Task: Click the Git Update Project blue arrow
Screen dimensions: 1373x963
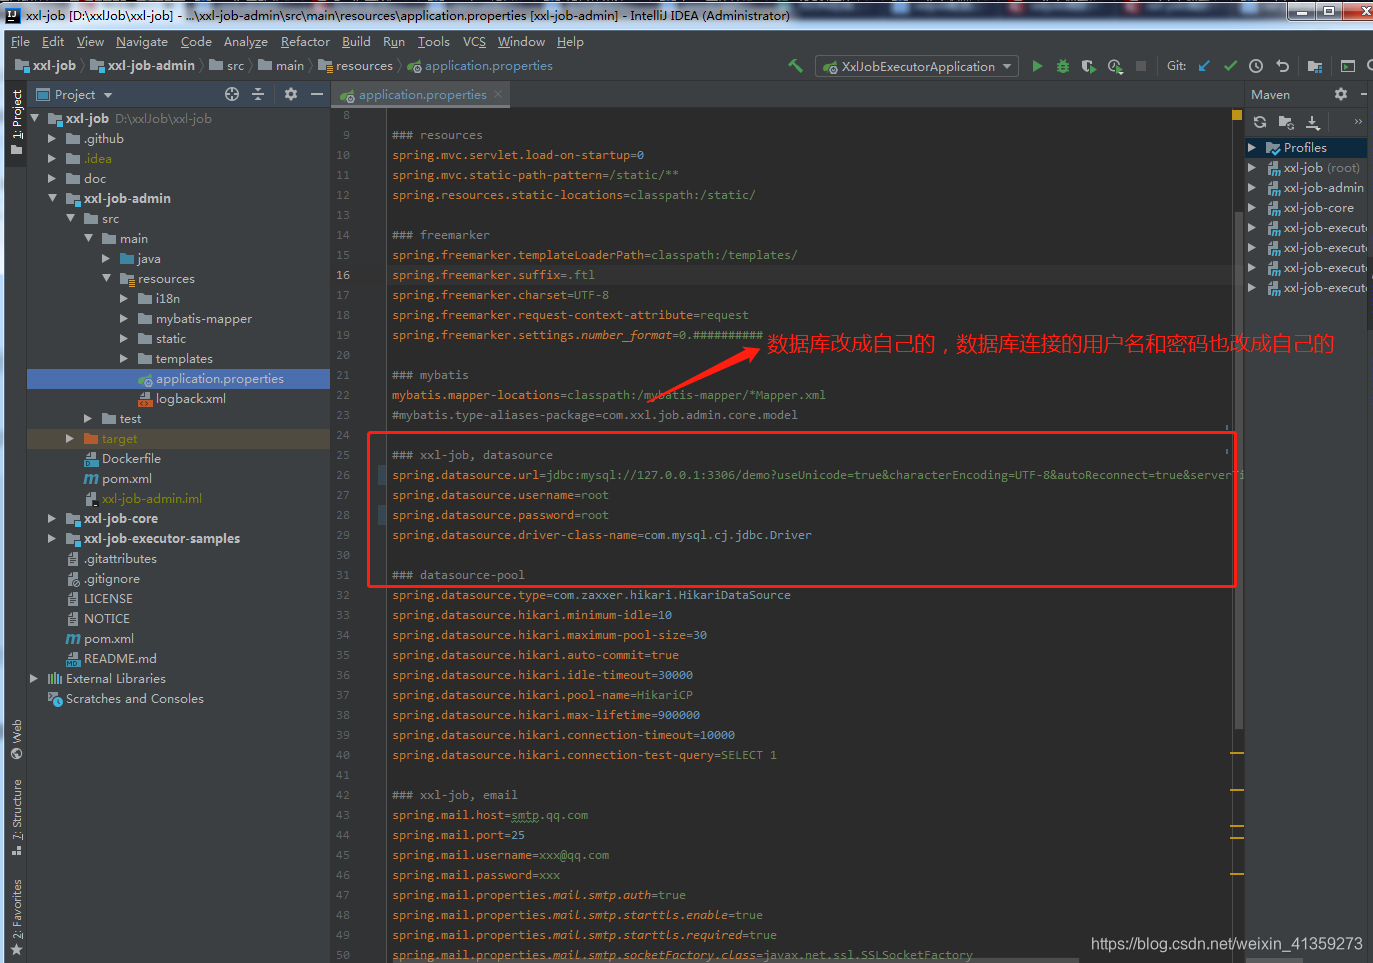Action: click(x=1204, y=66)
